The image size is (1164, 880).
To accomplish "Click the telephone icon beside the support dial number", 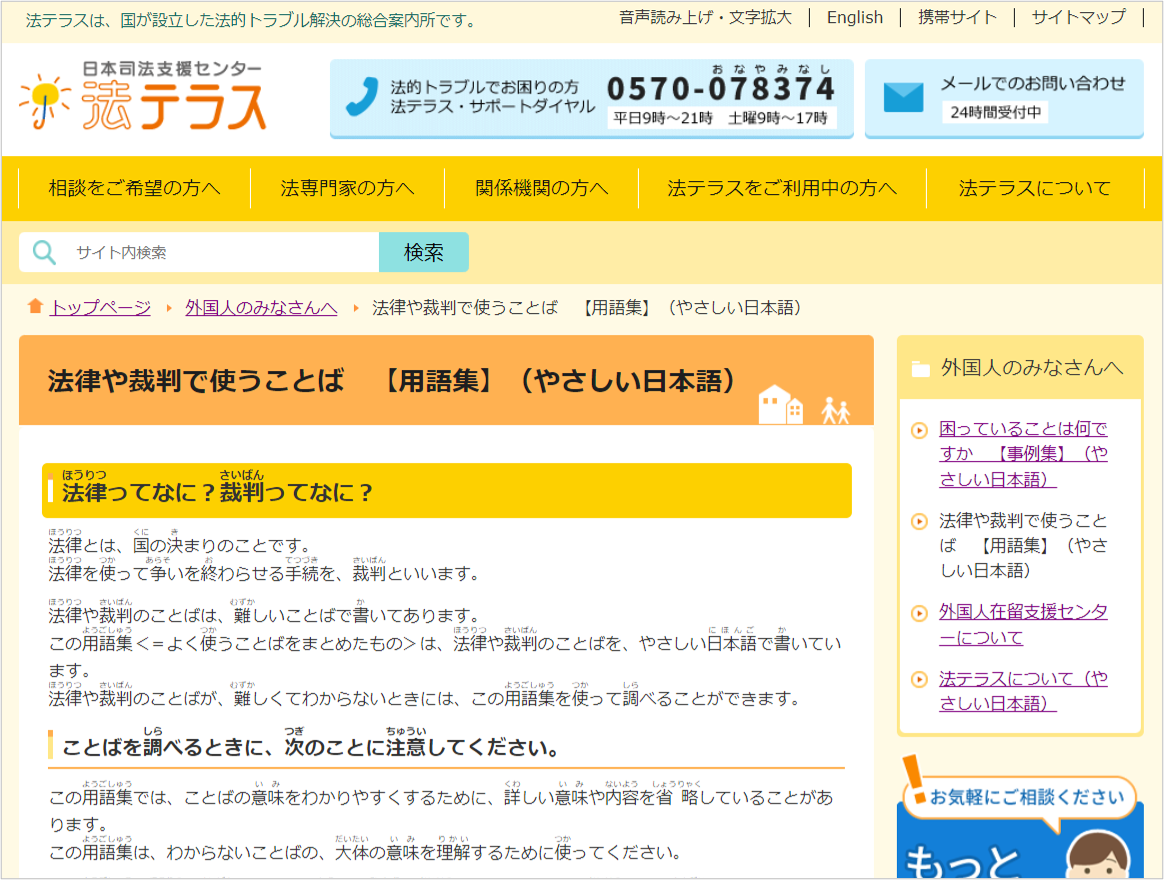I will pos(360,97).
